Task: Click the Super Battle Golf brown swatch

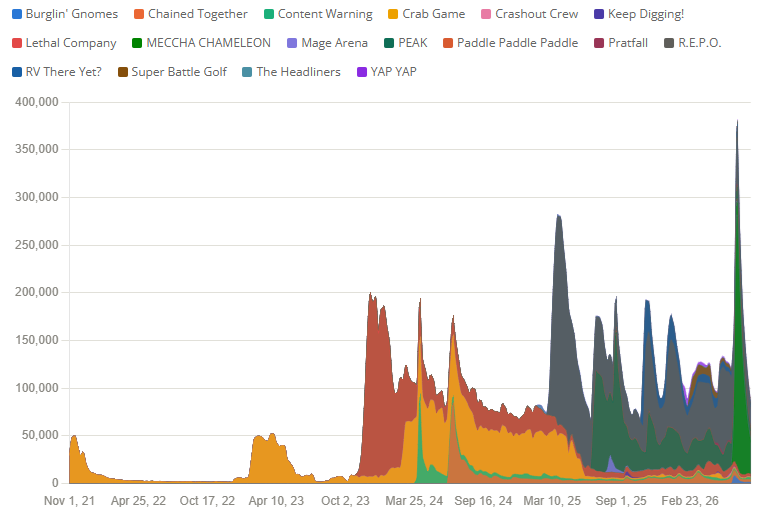Action: click(x=122, y=72)
